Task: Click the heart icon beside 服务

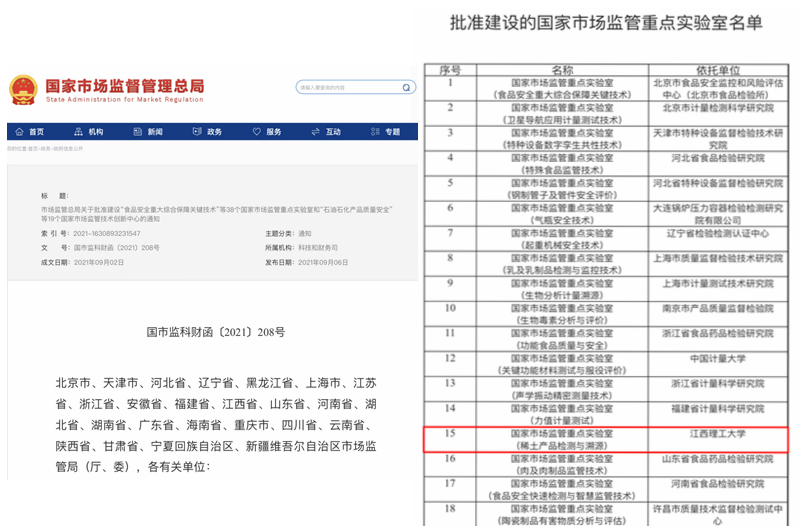Action: coord(257,132)
